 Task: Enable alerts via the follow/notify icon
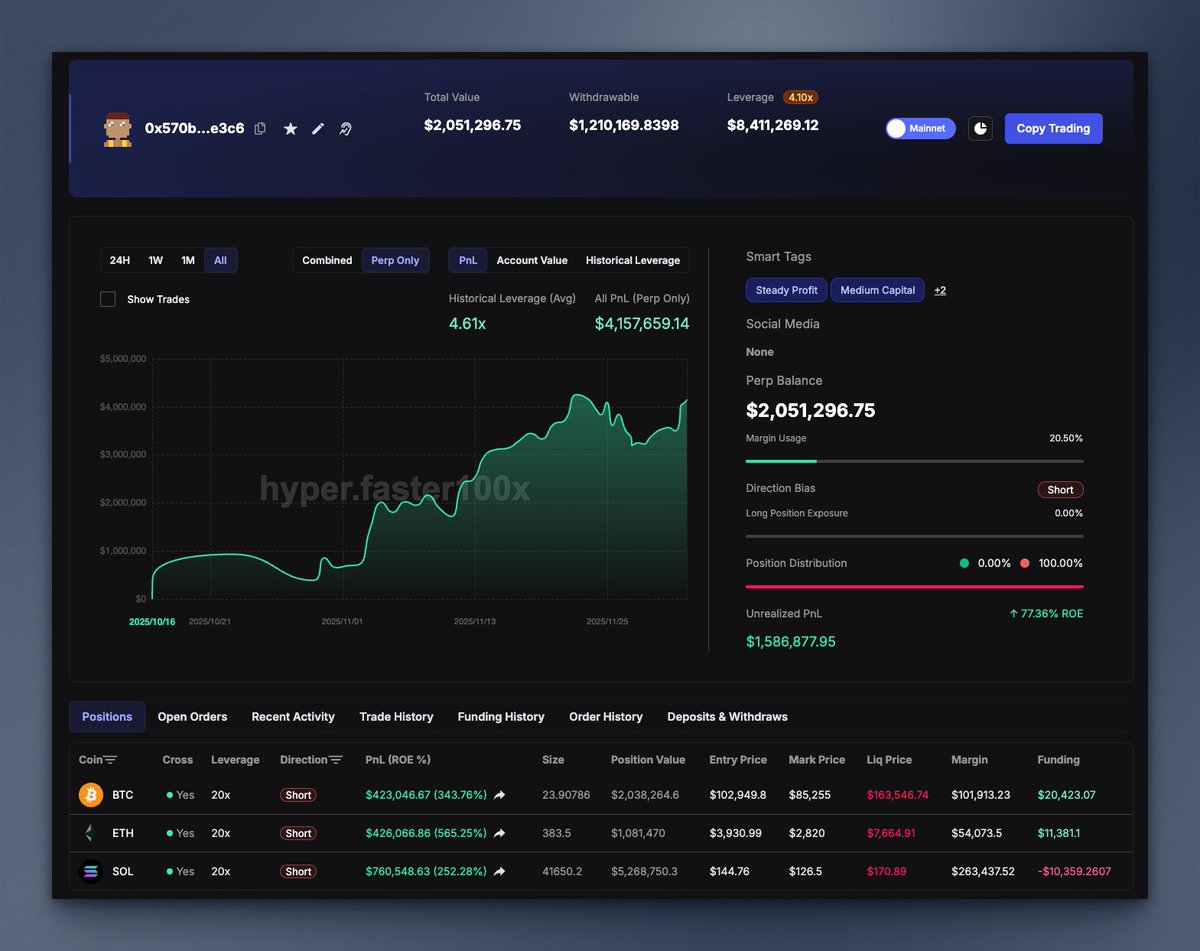pos(344,128)
